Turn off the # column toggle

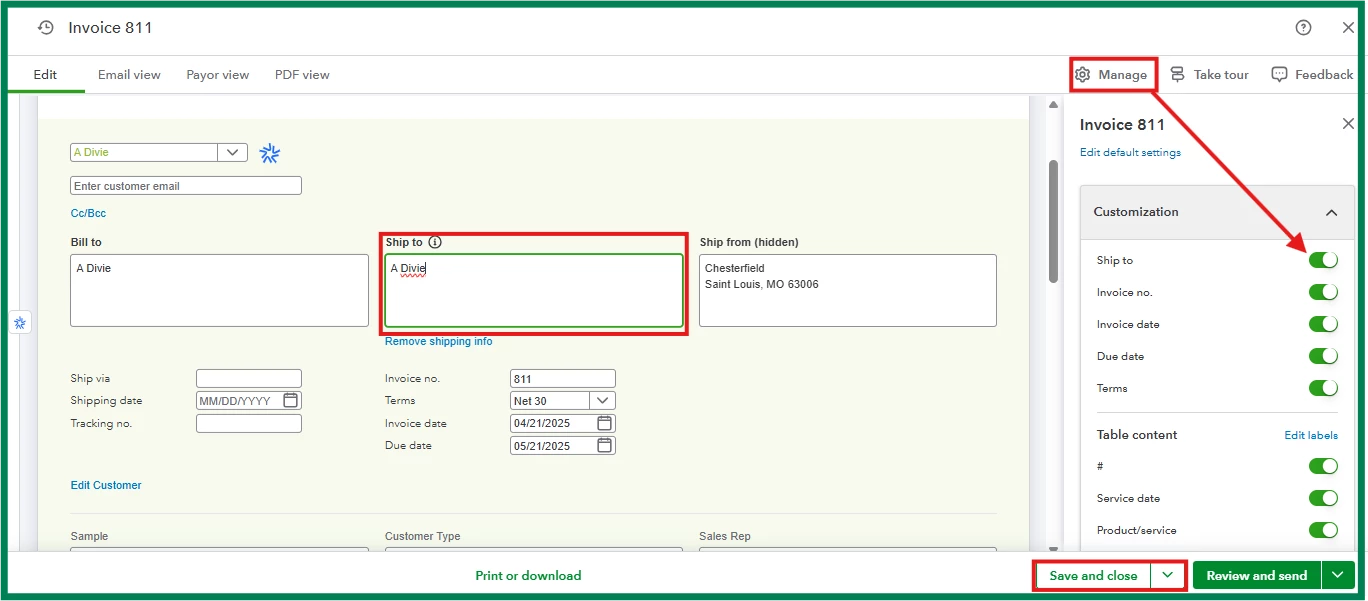tap(1323, 466)
